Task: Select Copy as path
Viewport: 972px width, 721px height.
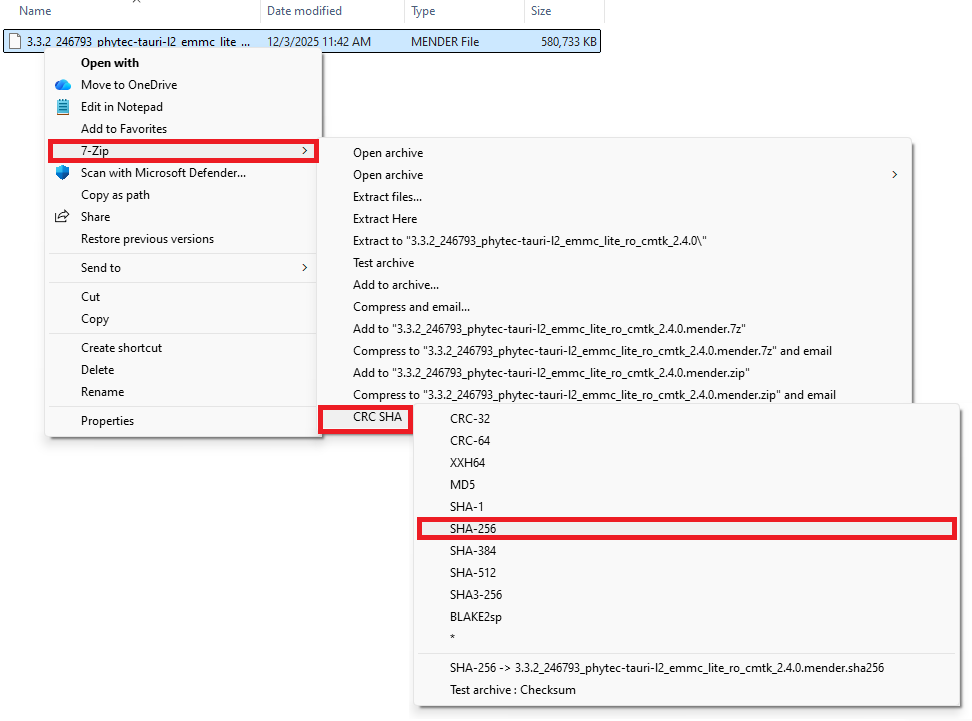Action: (x=115, y=195)
